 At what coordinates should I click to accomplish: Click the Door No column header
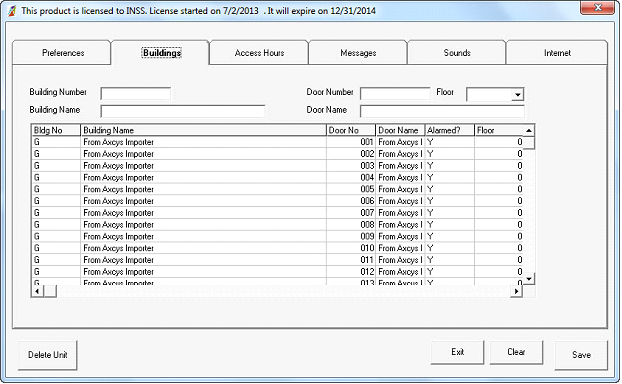351,130
